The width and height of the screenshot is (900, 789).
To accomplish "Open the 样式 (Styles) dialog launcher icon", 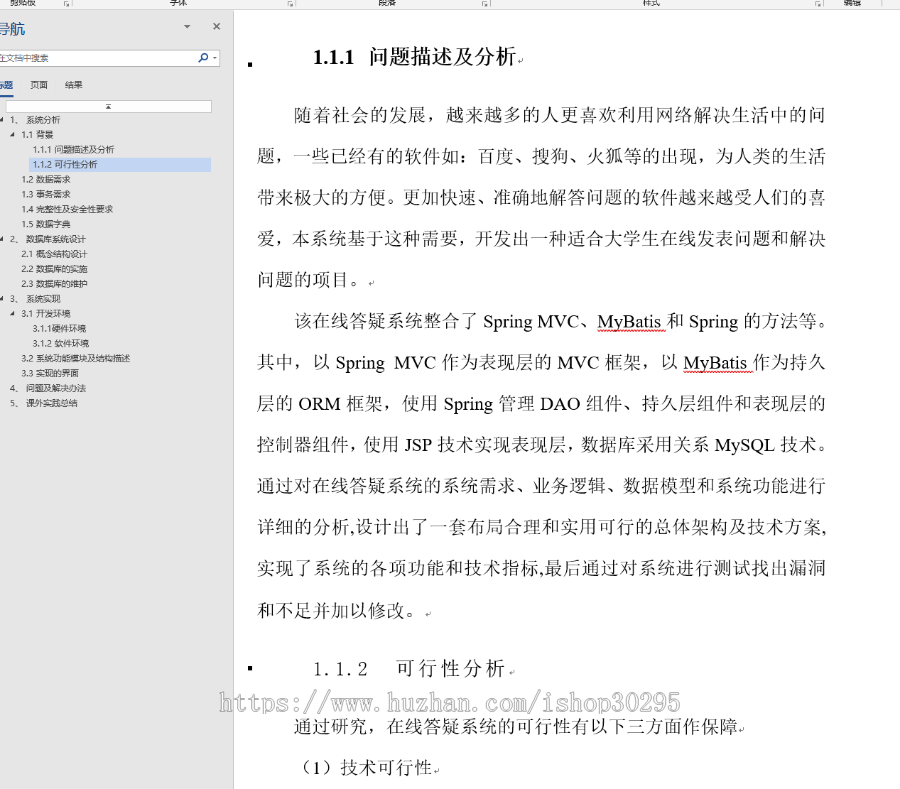I will tap(820, 5).
